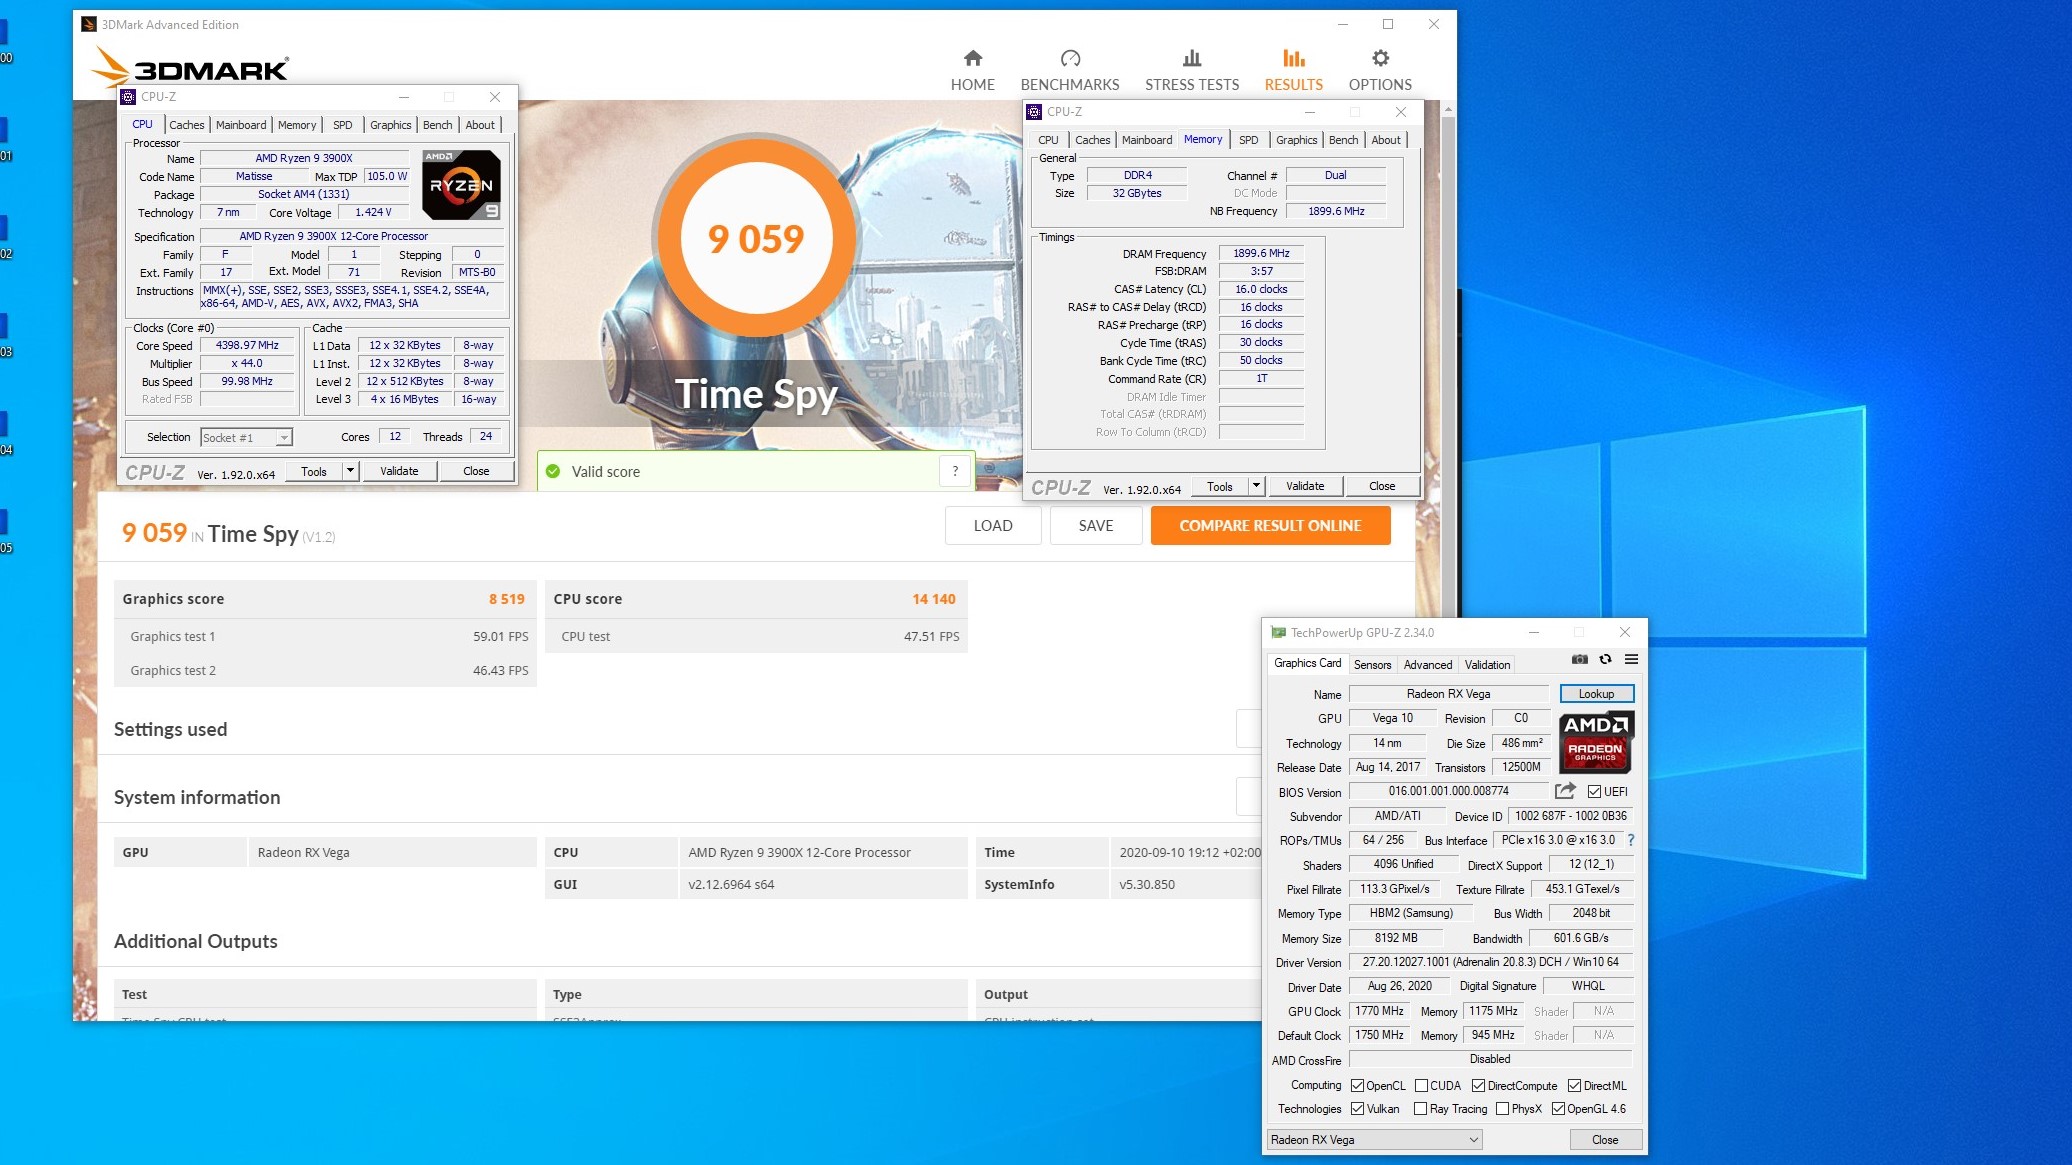The width and height of the screenshot is (2072, 1165).
Task: Click the Lookup button in GPU-Z
Action: click(1596, 694)
